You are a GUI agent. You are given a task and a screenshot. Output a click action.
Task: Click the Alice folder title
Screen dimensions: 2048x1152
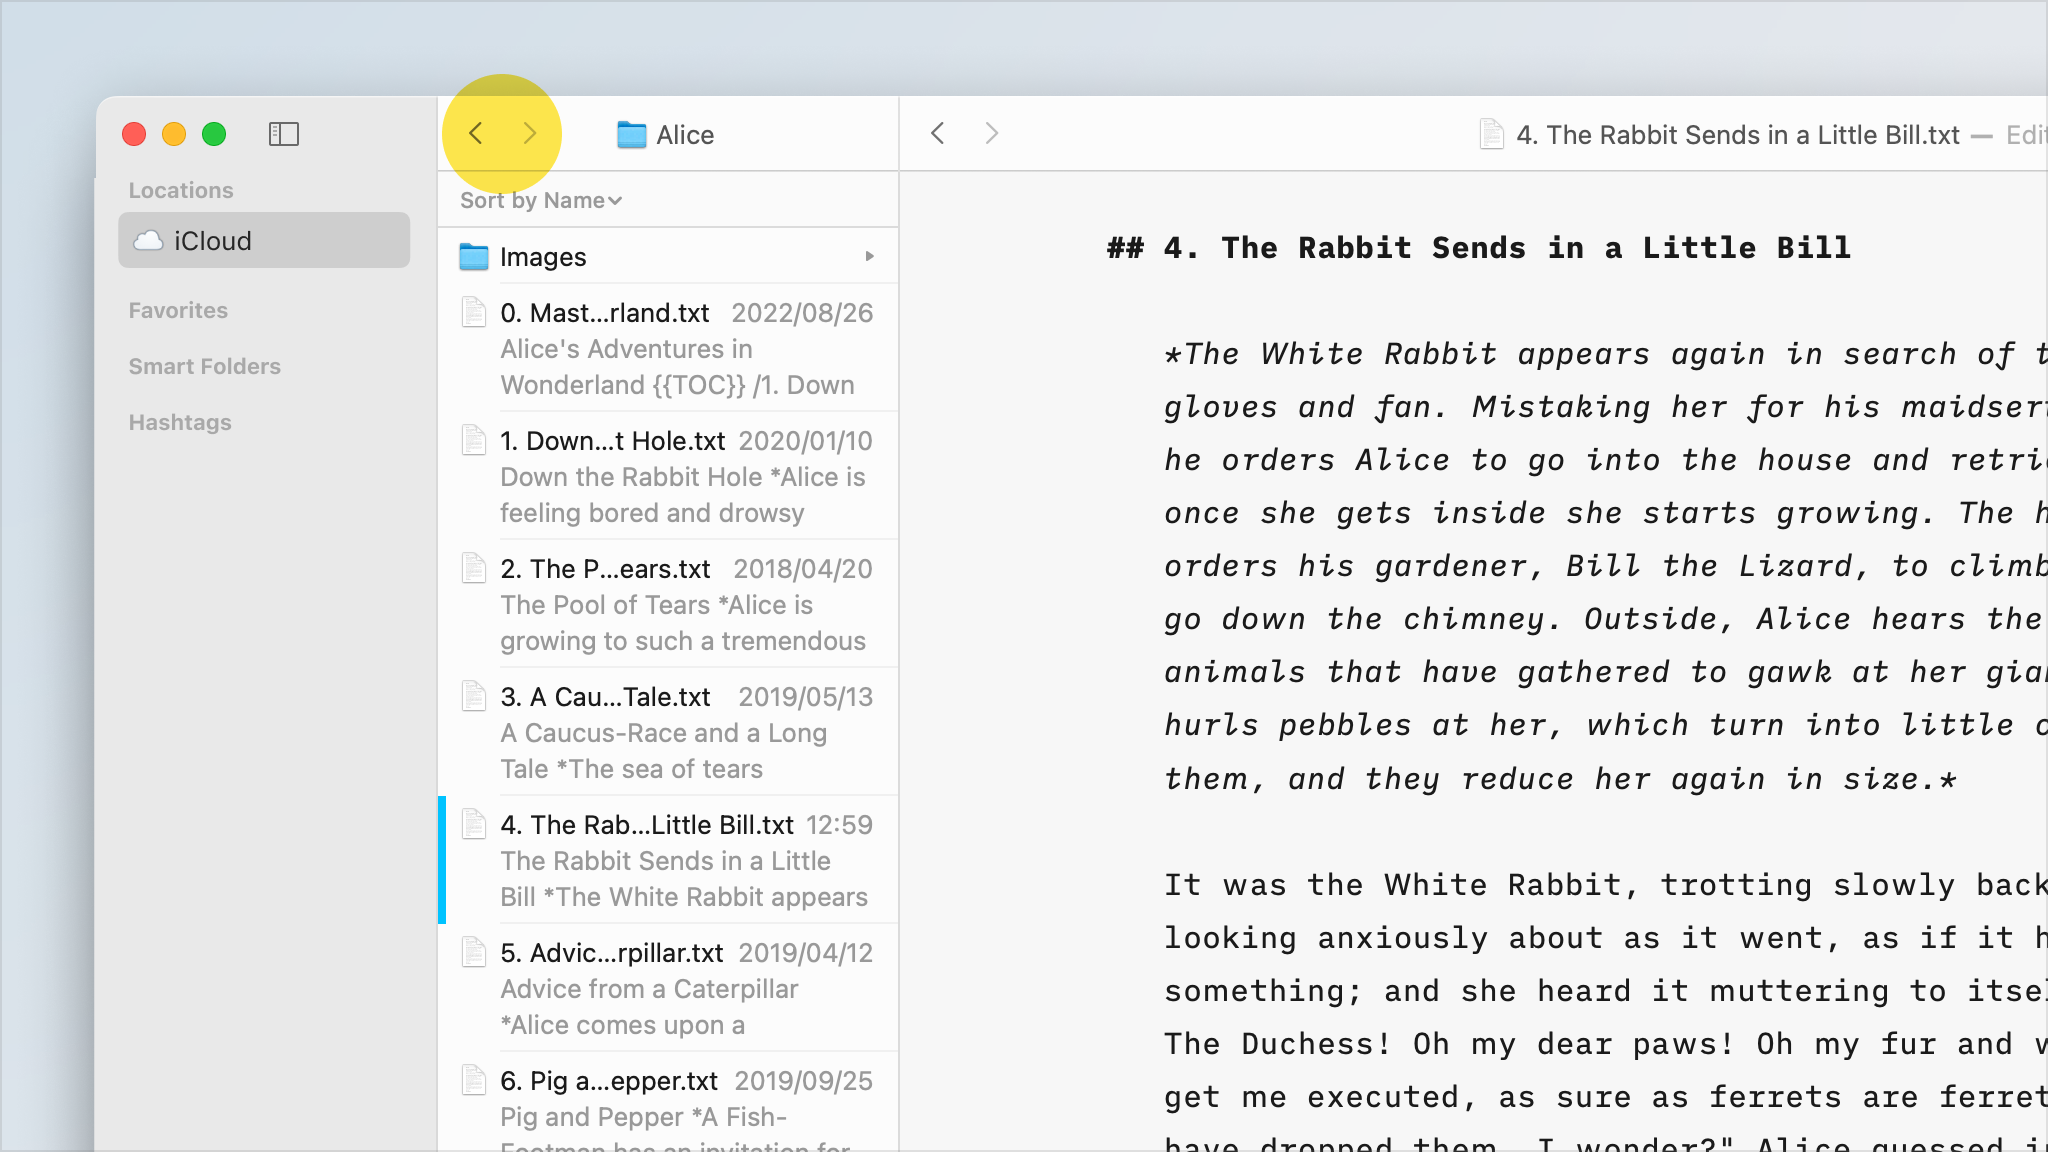[x=685, y=135]
